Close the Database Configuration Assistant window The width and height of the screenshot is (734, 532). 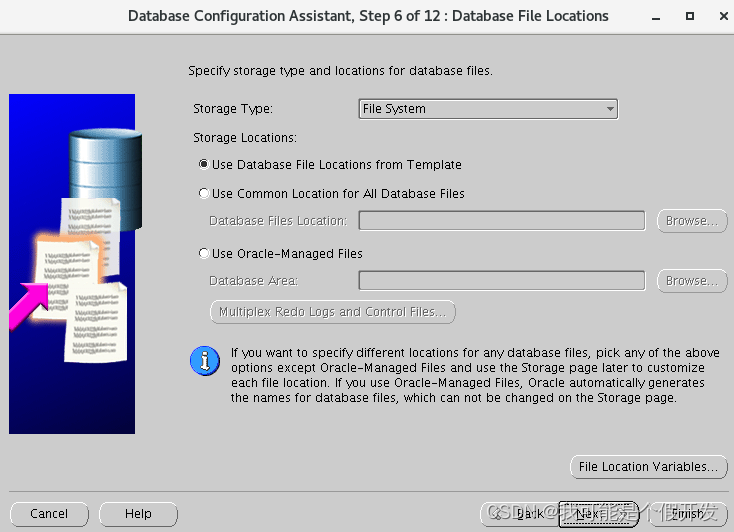723,16
